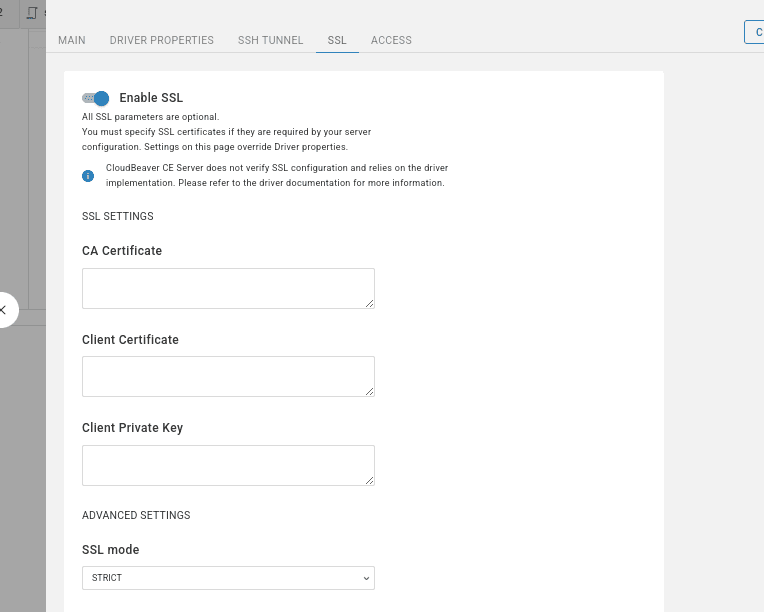Open the MAIN tab

coord(72,40)
